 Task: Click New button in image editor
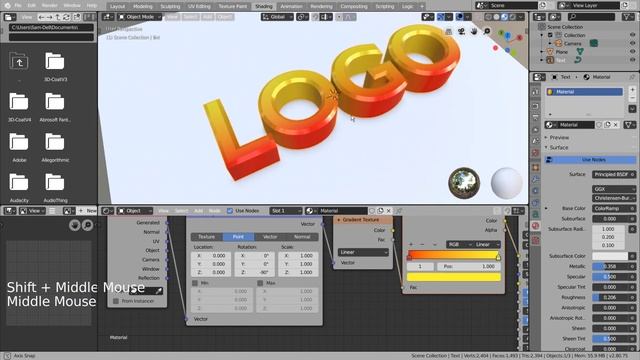[x=87, y=211]
